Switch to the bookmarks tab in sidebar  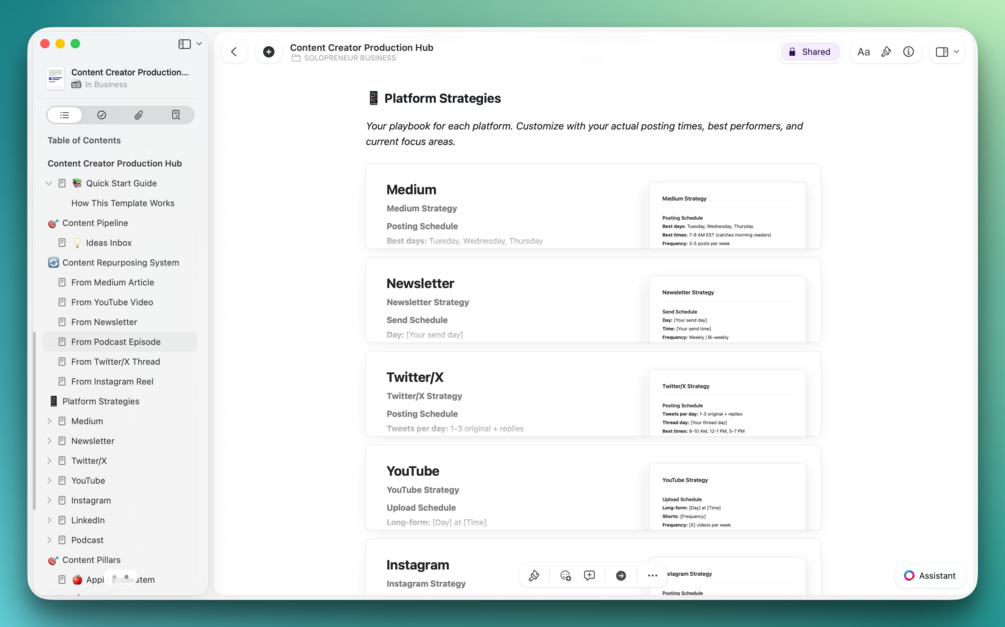click(176, 115)
